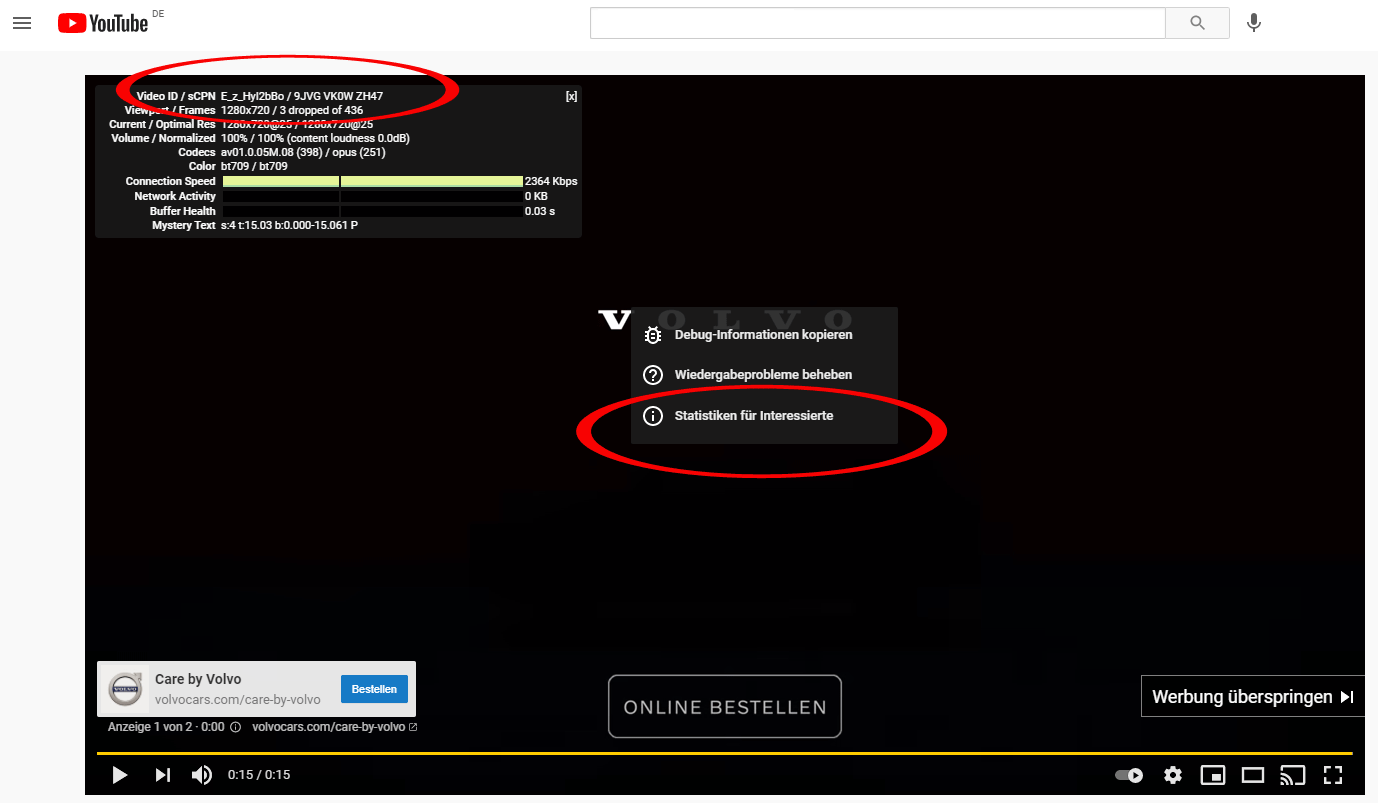Screen dimensions: 1378x803
Task: Open the hamburger guide menu
Action: [x=22, y=23]
